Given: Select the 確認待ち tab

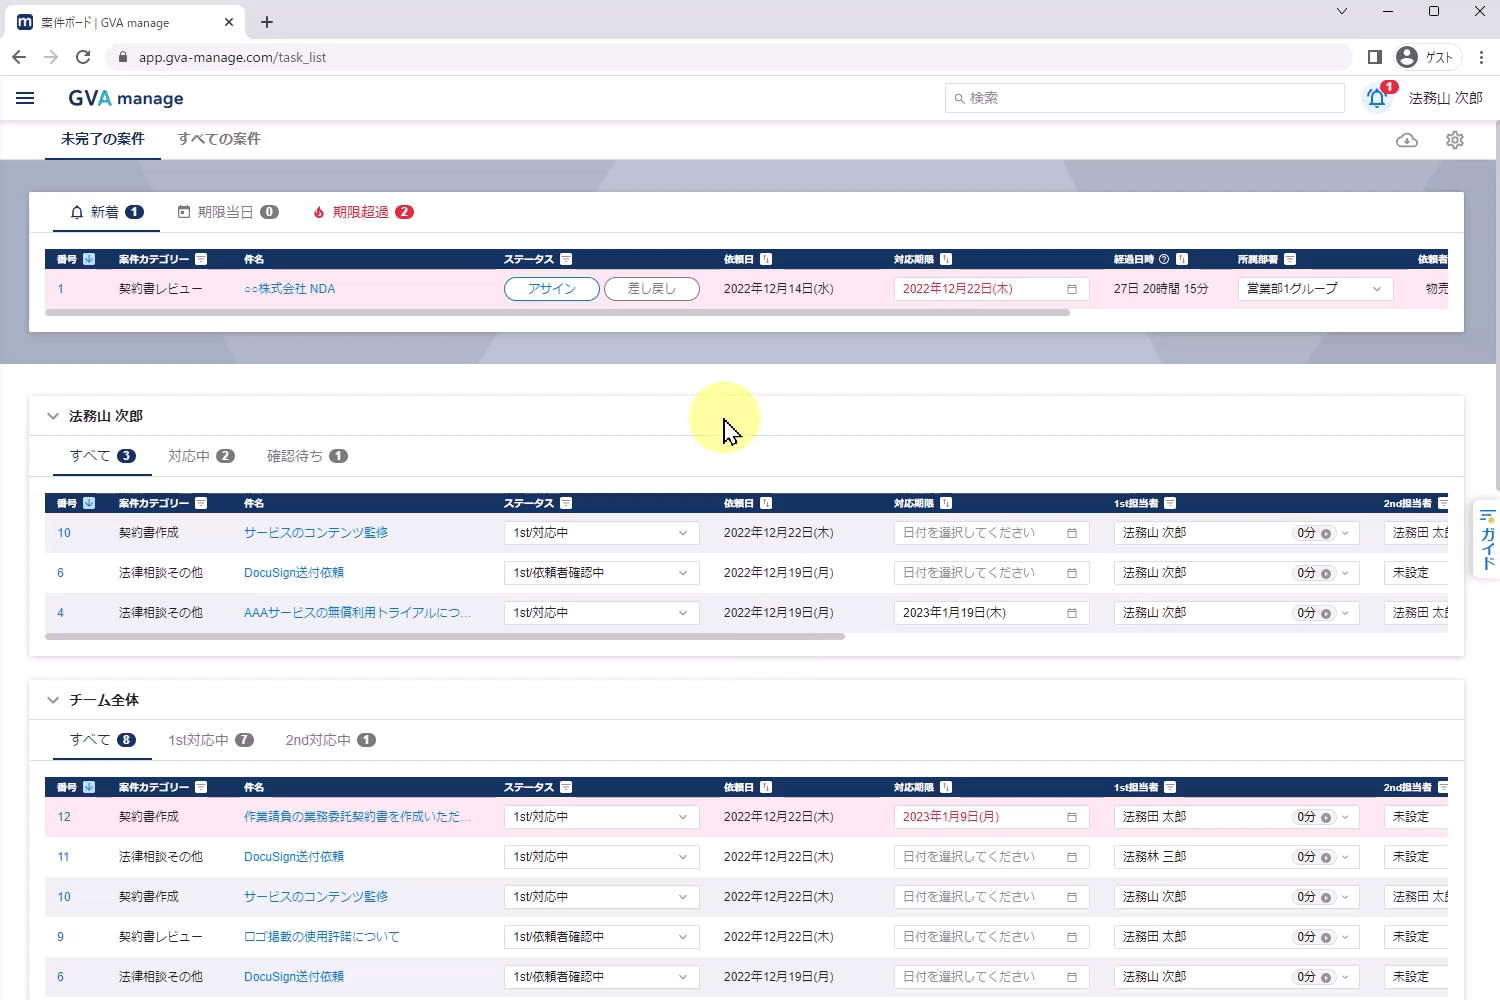Looking at the screenshot, I should (307, 456).
